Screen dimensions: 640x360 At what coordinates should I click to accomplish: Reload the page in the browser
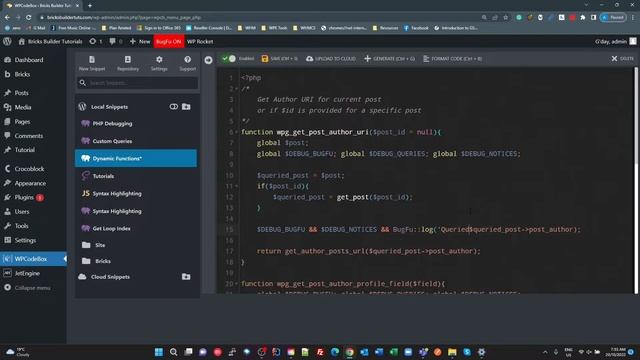pyautogui.click(x=28, y=18)
